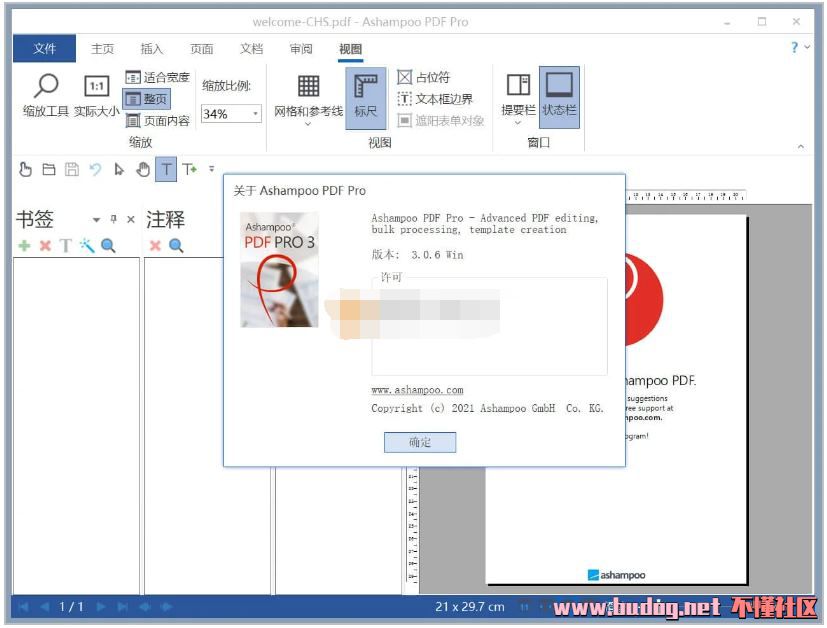Pin the 书签 bookmarks panel
Screen dimensions: 827x628
click(113, 219)
